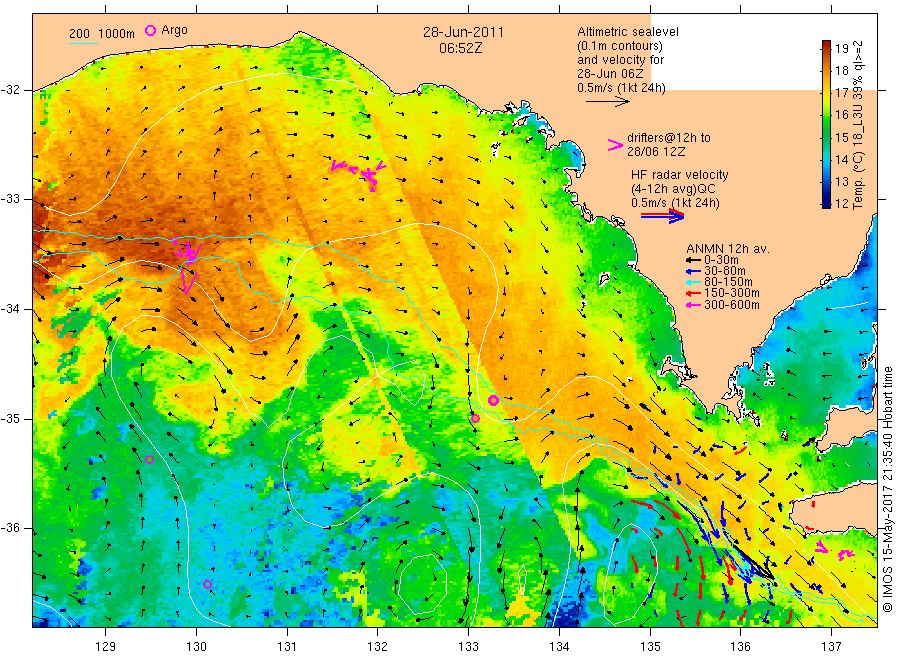
Task: Click the magenta 300-600m legend arrow
Action: 693,305
